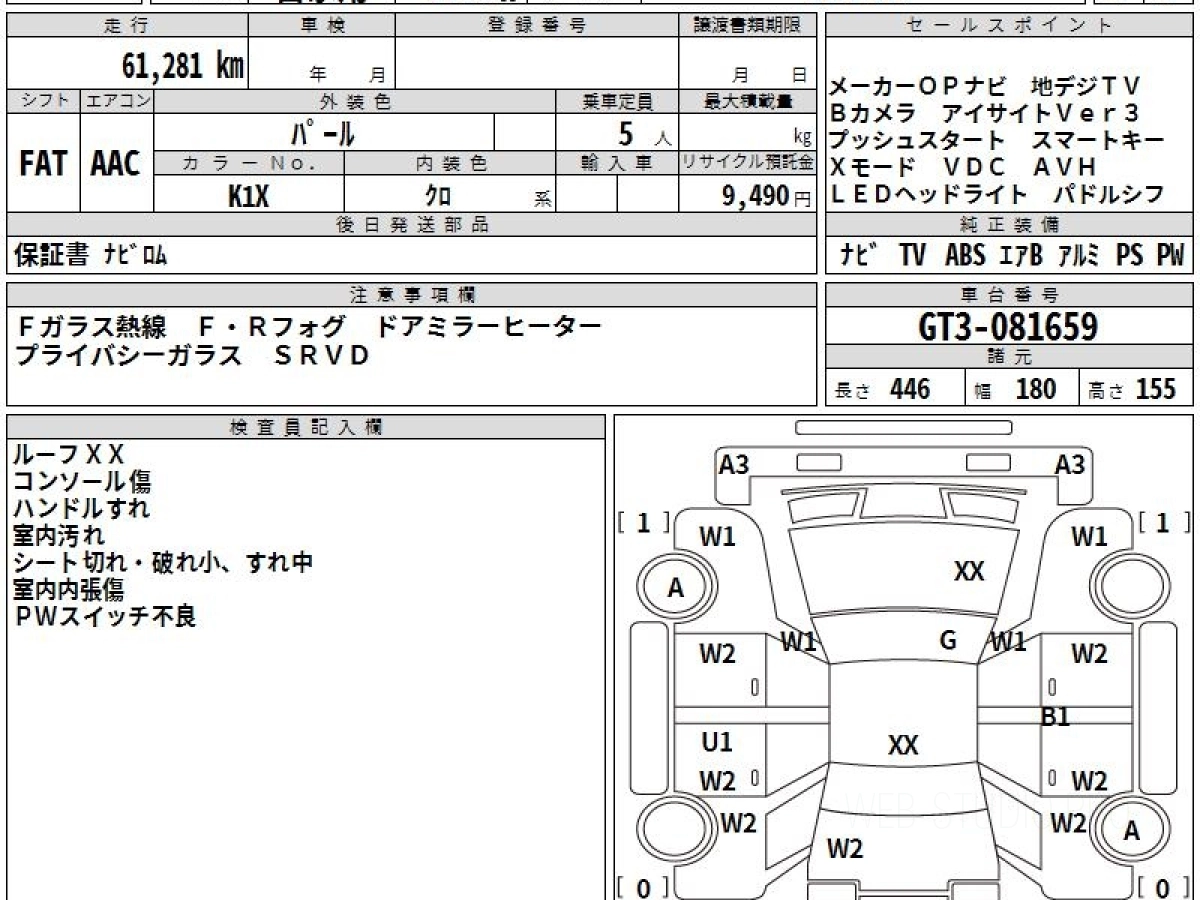Select the セールスポイント heading
The width and height of the screenshot is (1200, 900).
tap(1009, 26)
